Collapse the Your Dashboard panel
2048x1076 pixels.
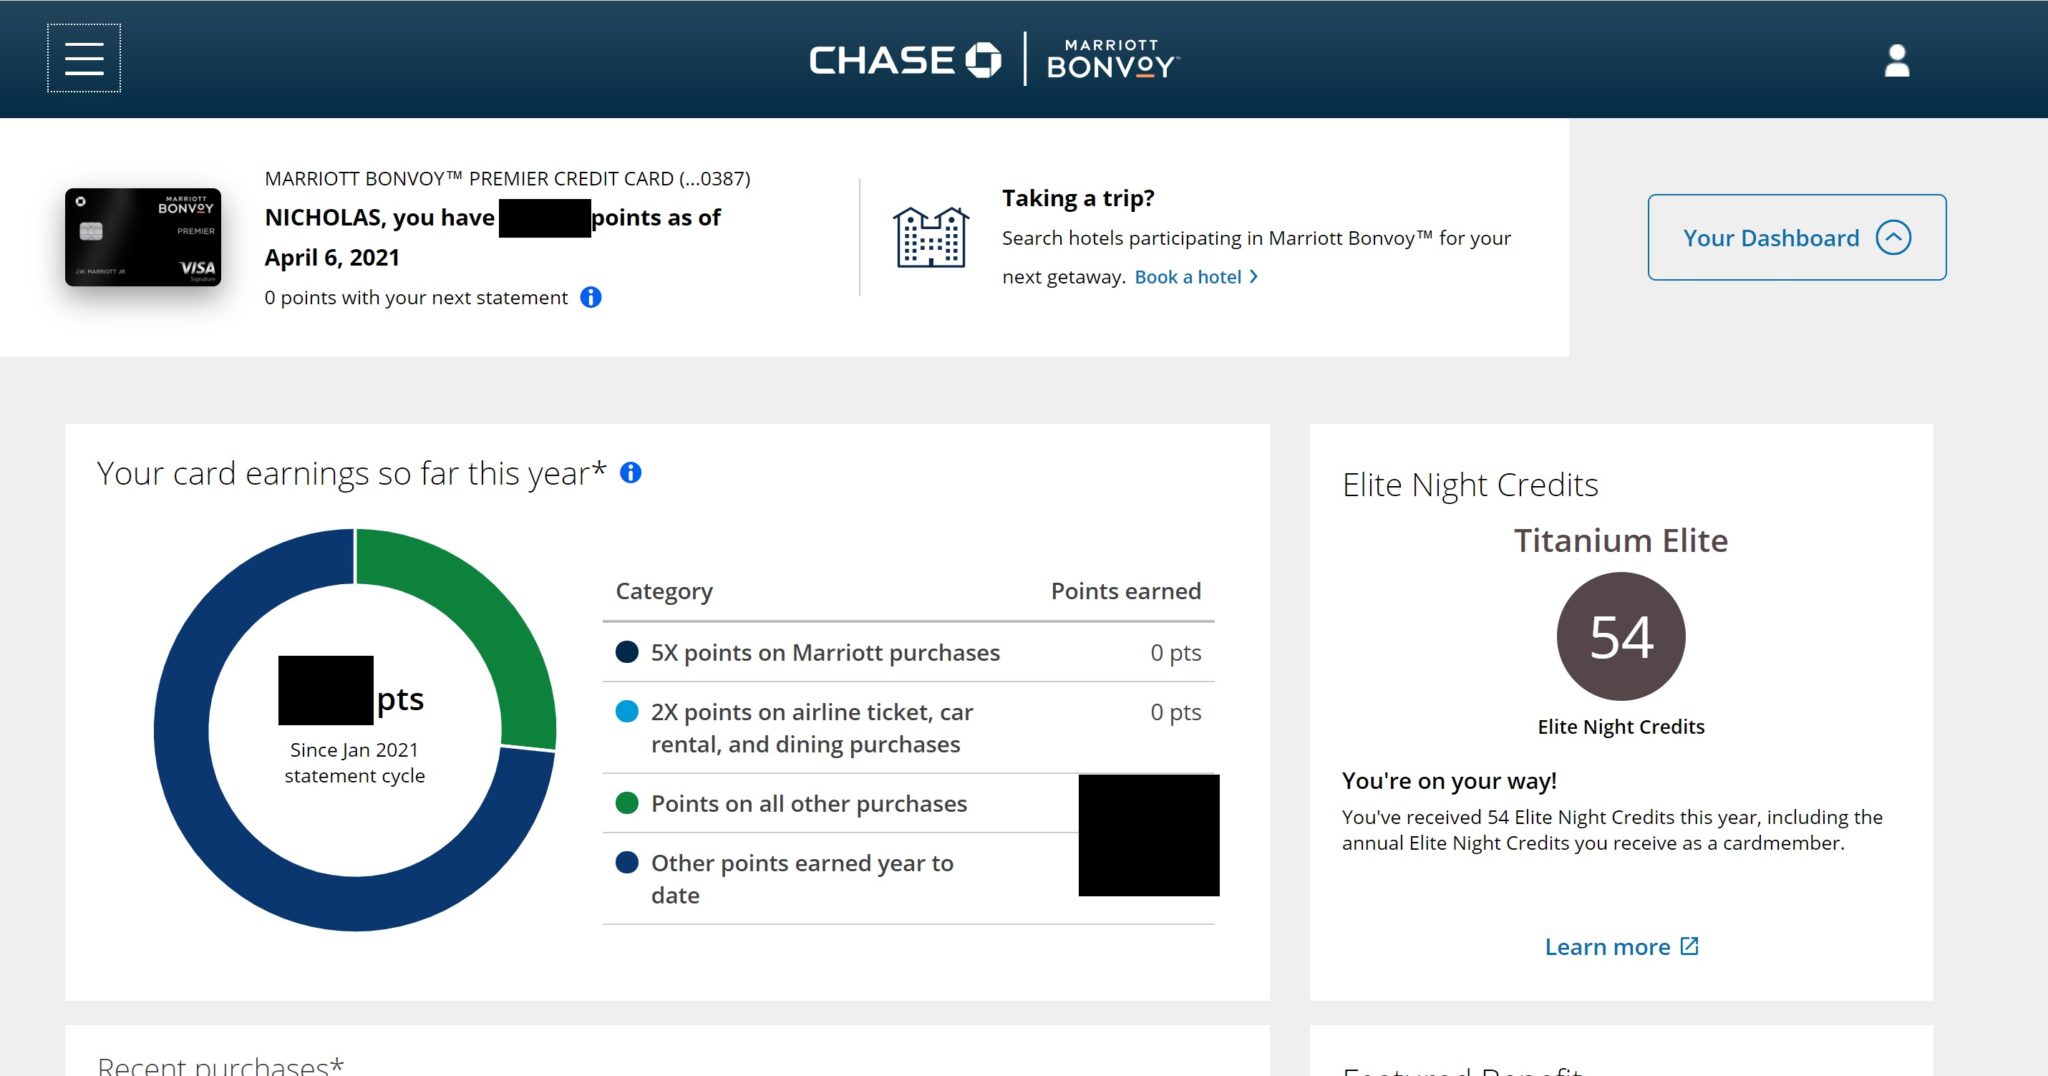click(1894, 238)
